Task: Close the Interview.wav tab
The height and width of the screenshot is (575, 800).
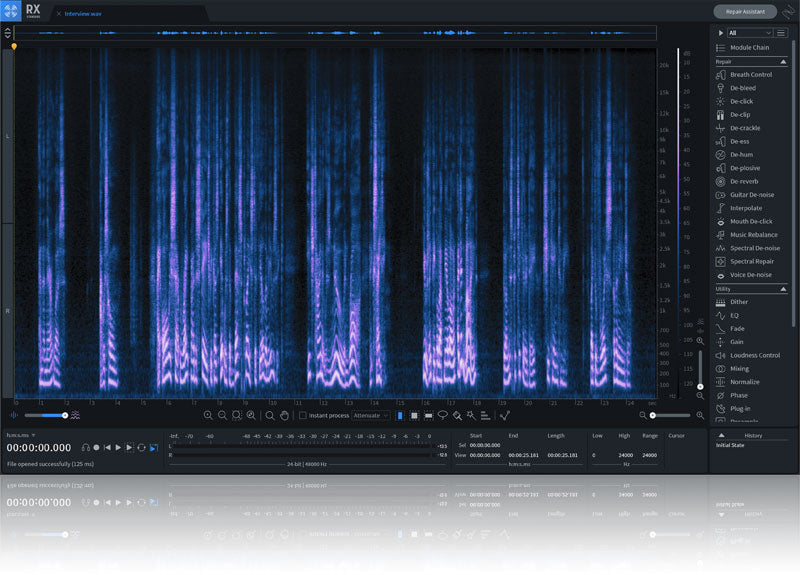Action: click(x=59, y=14)
